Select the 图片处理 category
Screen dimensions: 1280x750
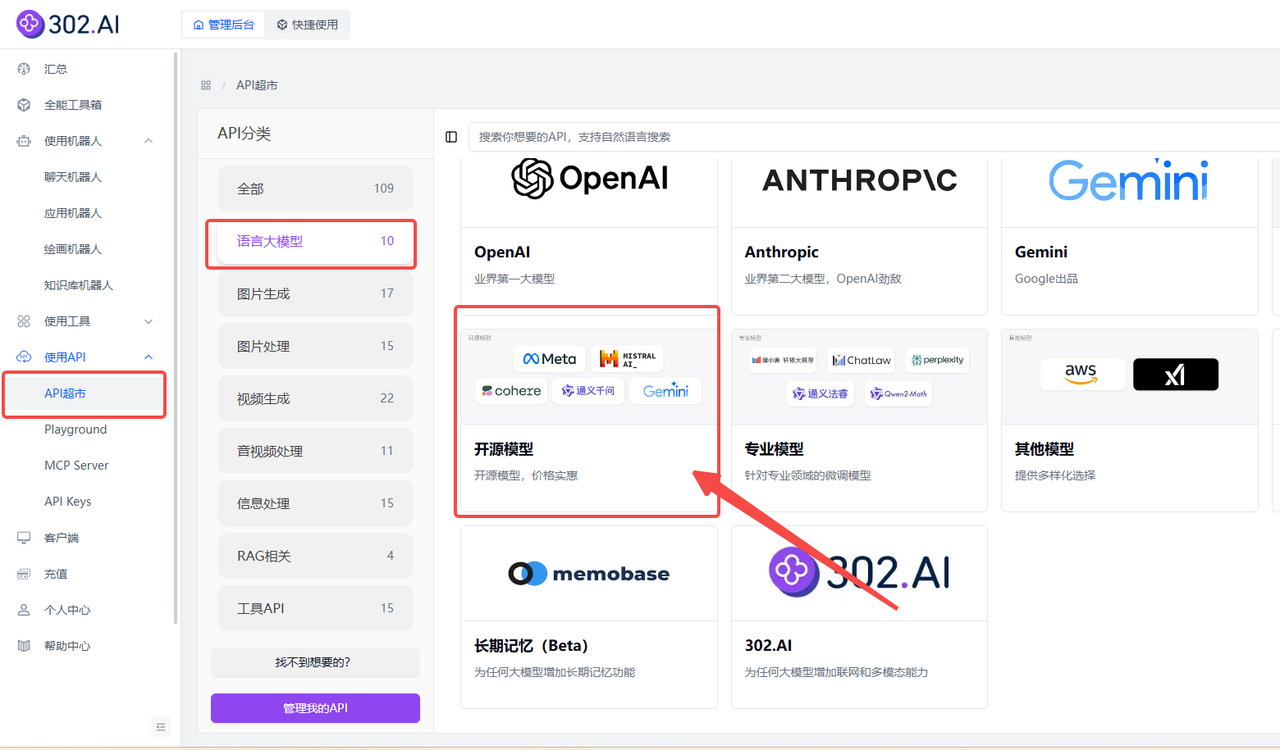[315, 346]
